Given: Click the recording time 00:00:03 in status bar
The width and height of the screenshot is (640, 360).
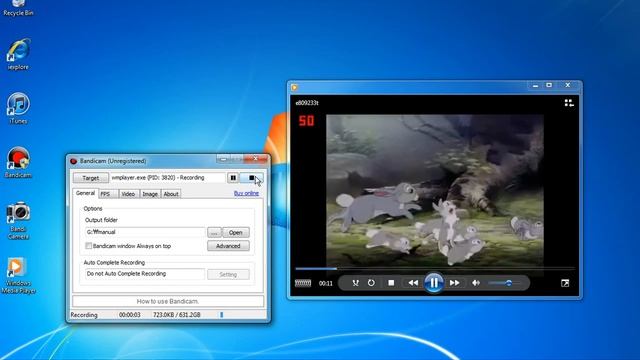Looking at the screenshot, I should point(129,315).
